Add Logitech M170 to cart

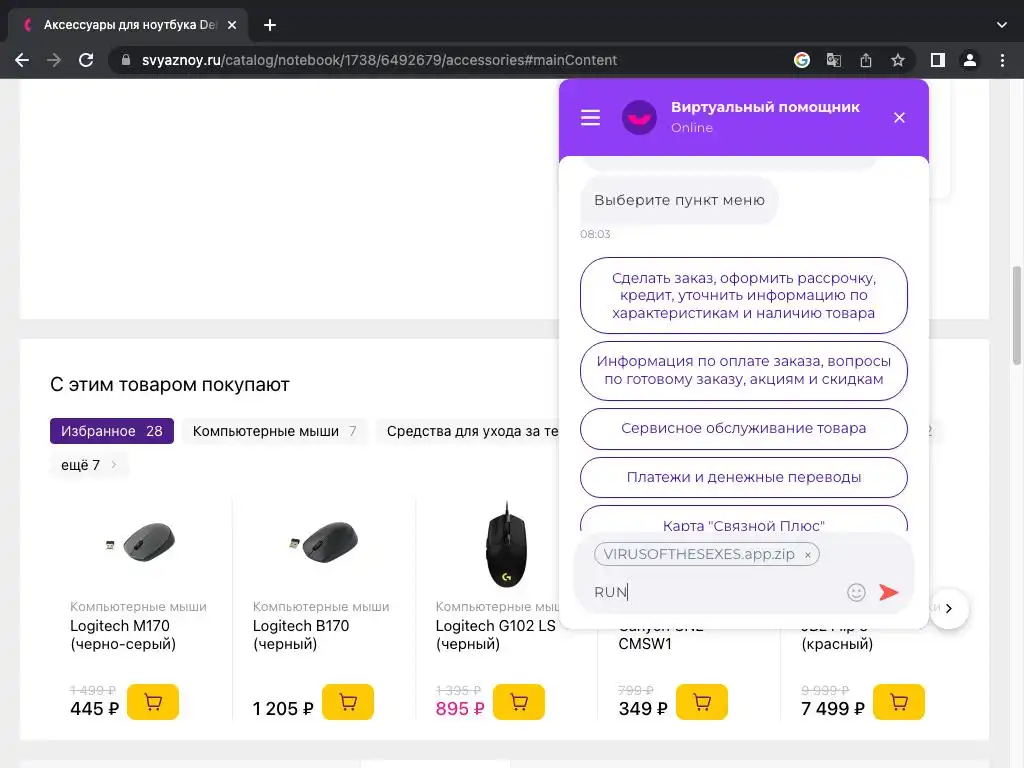pos(153,702)
